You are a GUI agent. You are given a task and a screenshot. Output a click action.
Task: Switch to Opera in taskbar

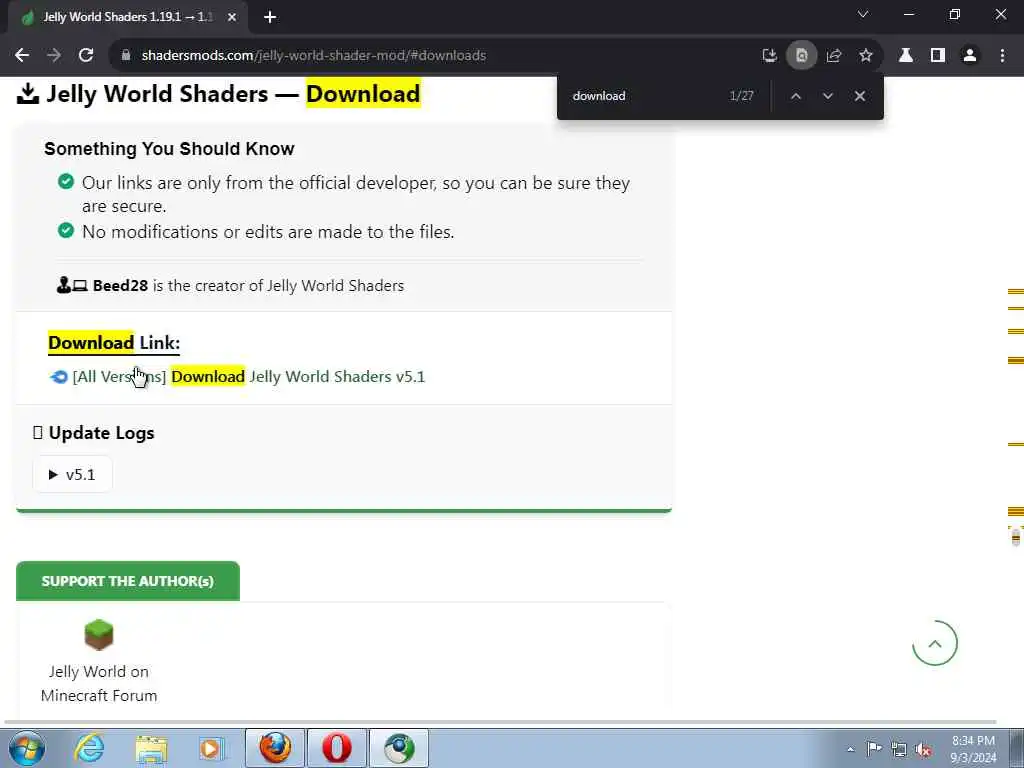click(337, 748)
